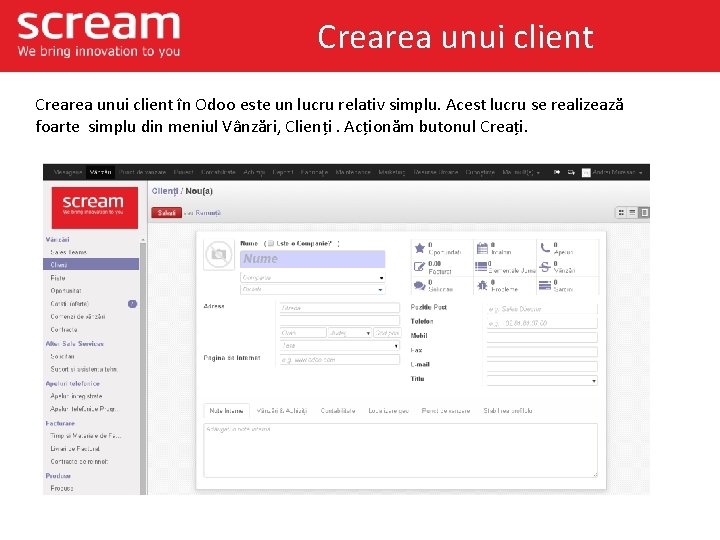
Task: Open the Oportunități star stat button
Action: click(442, 248)
